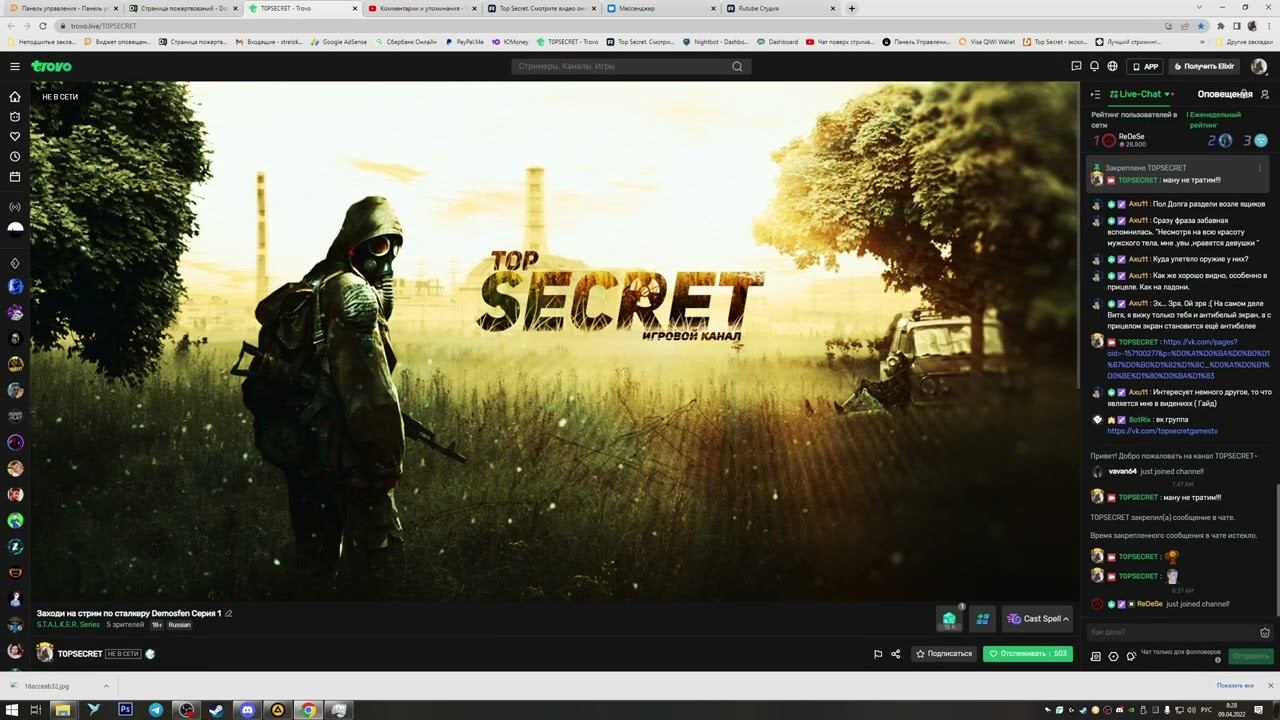Viewport: 1280px width, 720px height.
Task: Switch to the Комментарии и упоминания tab
Action: (423, 8)
